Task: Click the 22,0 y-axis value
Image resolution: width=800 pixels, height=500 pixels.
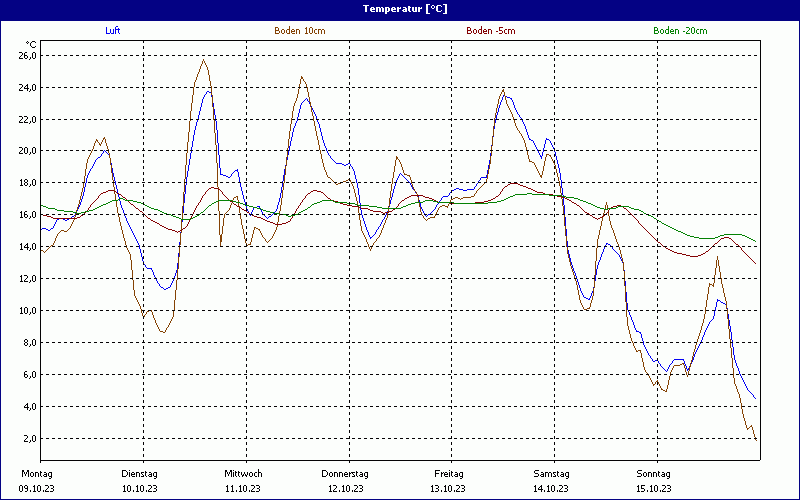Action: [28, 119]
